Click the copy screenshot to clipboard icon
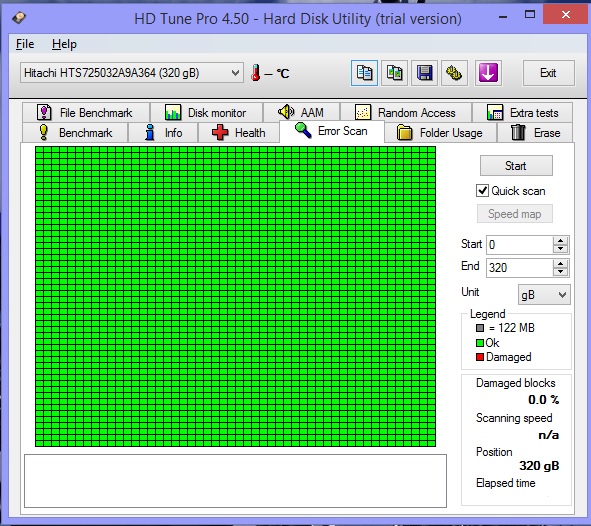This screenshot has width=591, height=526. tap(394, 73)
